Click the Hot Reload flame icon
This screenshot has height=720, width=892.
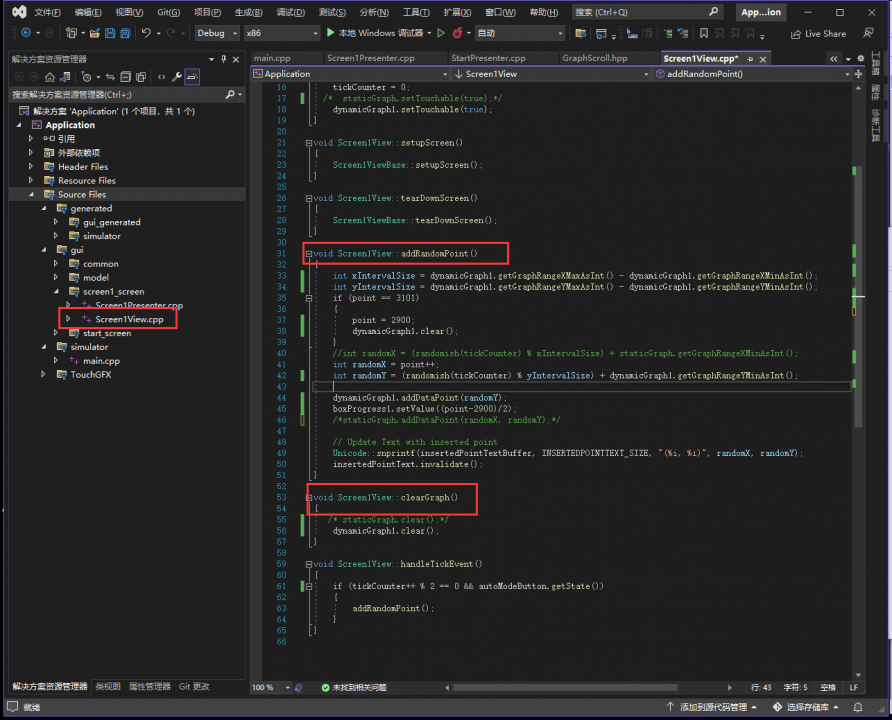(457, 33)
